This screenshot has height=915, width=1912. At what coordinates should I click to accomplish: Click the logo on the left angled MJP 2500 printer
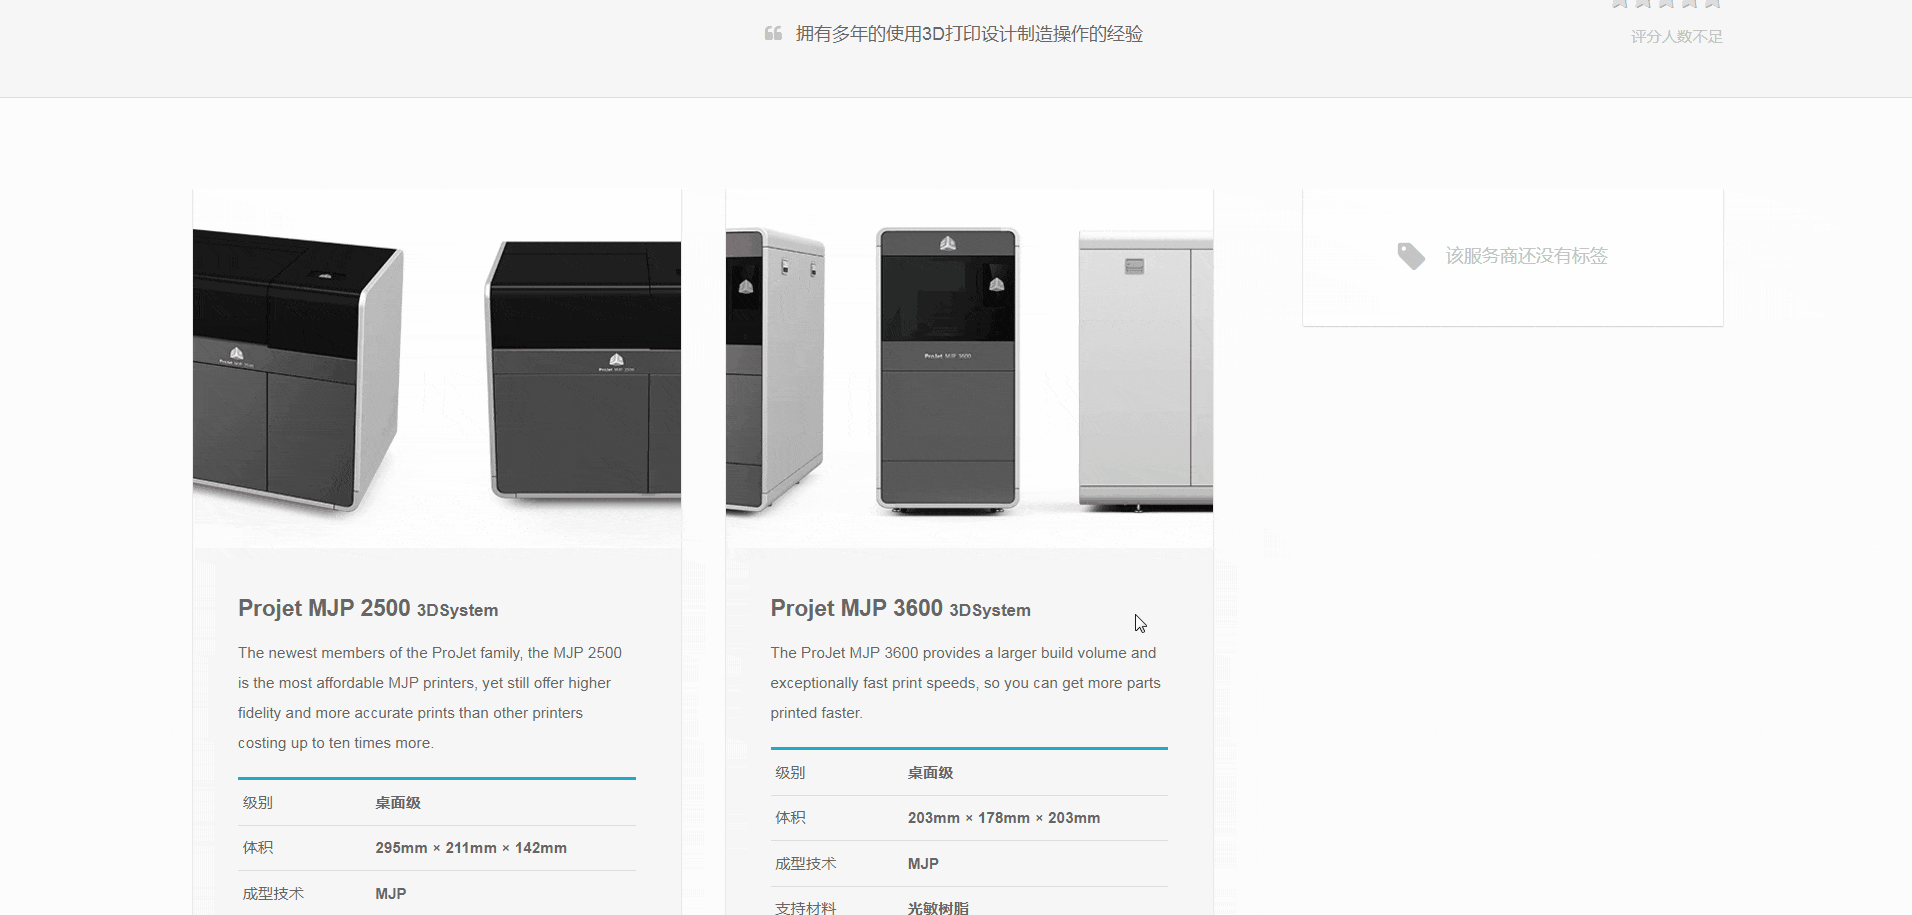coord(236,353)
